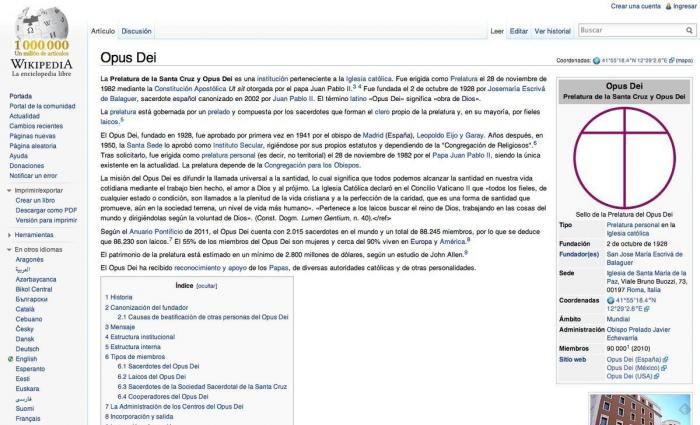Click the globe icon in infobox Coordenadas row
This screenshot has height=425, width=700.
click(x=610, y=300)
